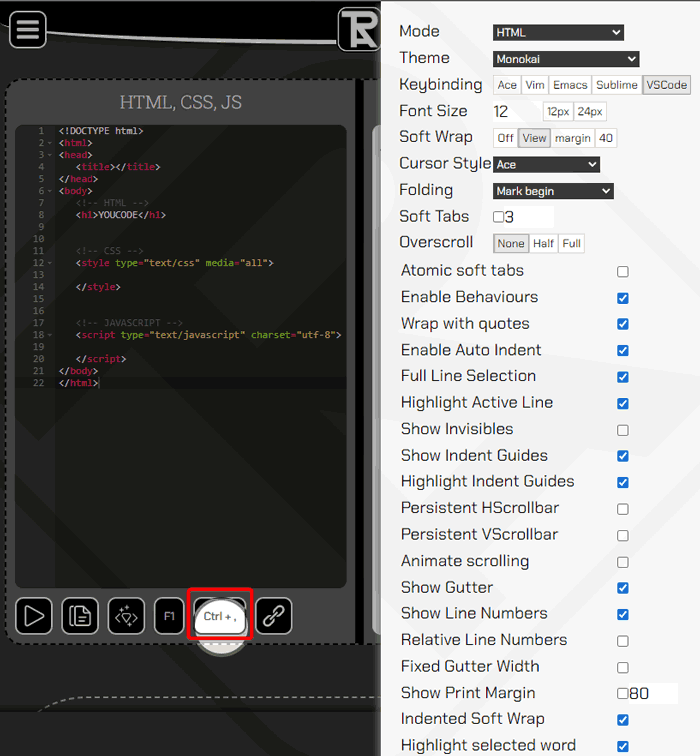Set Overscroll to Half

coord(543,243)
